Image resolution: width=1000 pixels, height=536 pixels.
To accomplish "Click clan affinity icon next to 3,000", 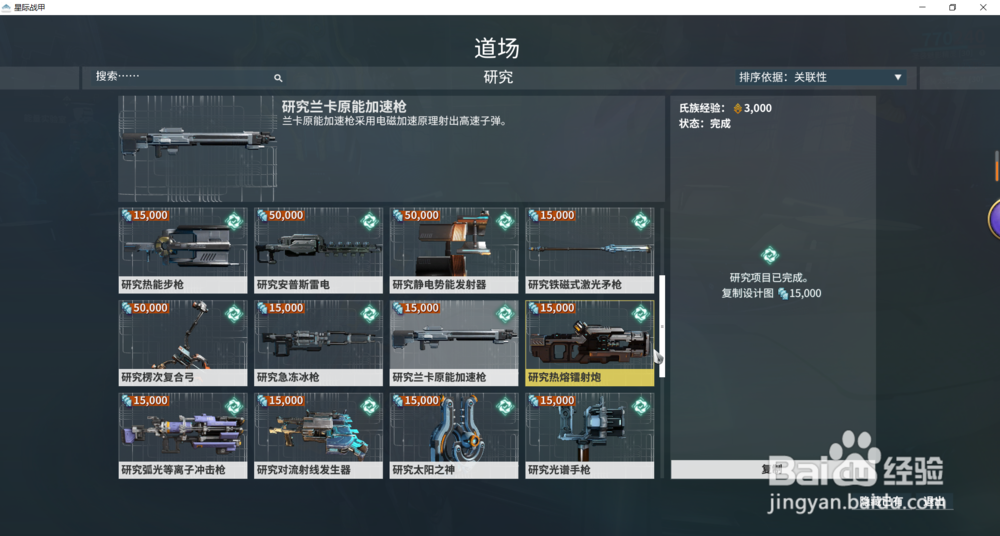I will coord(738,108).
